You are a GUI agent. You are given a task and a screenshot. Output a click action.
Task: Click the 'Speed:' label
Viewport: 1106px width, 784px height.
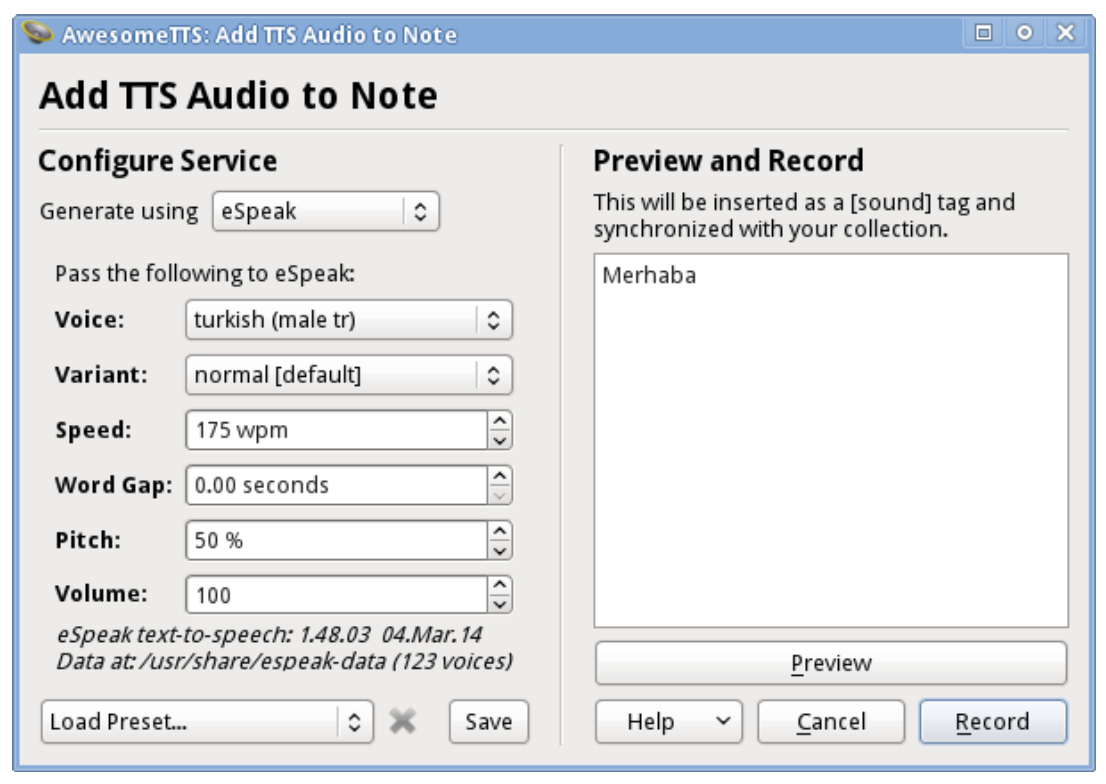click(93, 430)
